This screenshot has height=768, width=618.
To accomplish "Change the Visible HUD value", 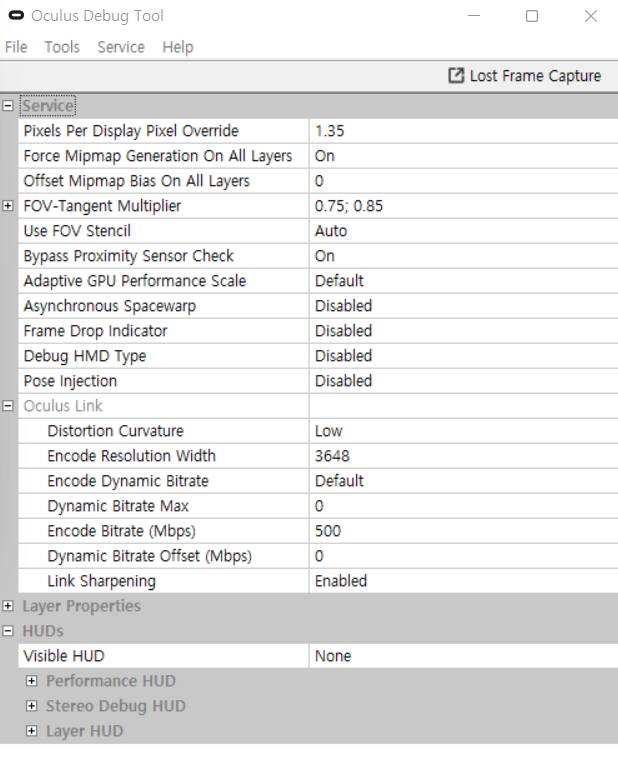I will click(460, 656).
